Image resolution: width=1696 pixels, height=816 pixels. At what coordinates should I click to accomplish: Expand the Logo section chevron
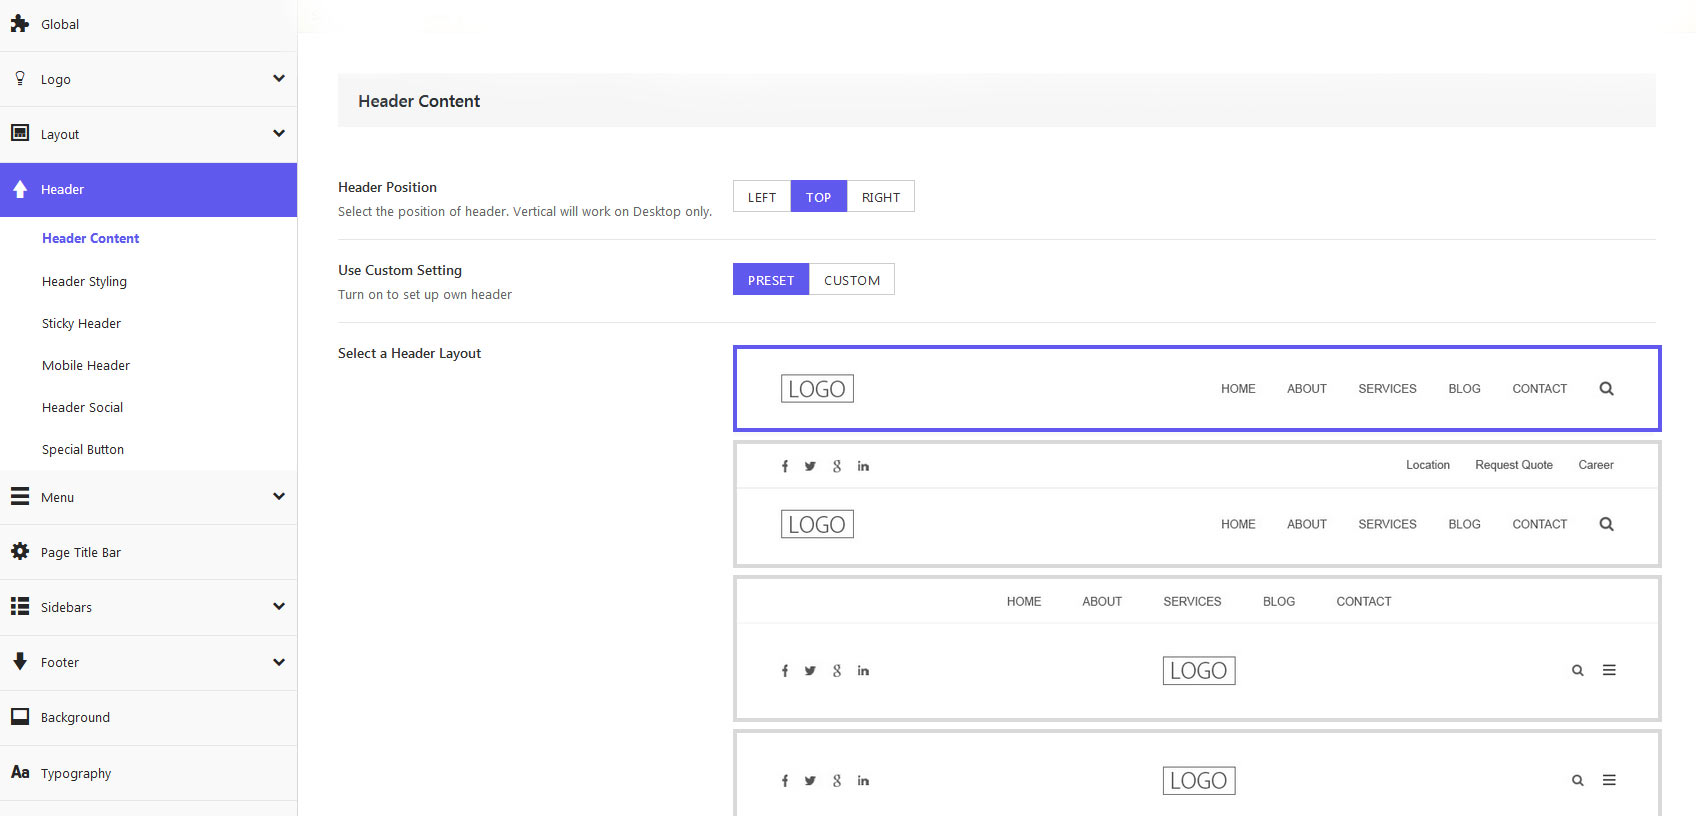click(279, 79)
